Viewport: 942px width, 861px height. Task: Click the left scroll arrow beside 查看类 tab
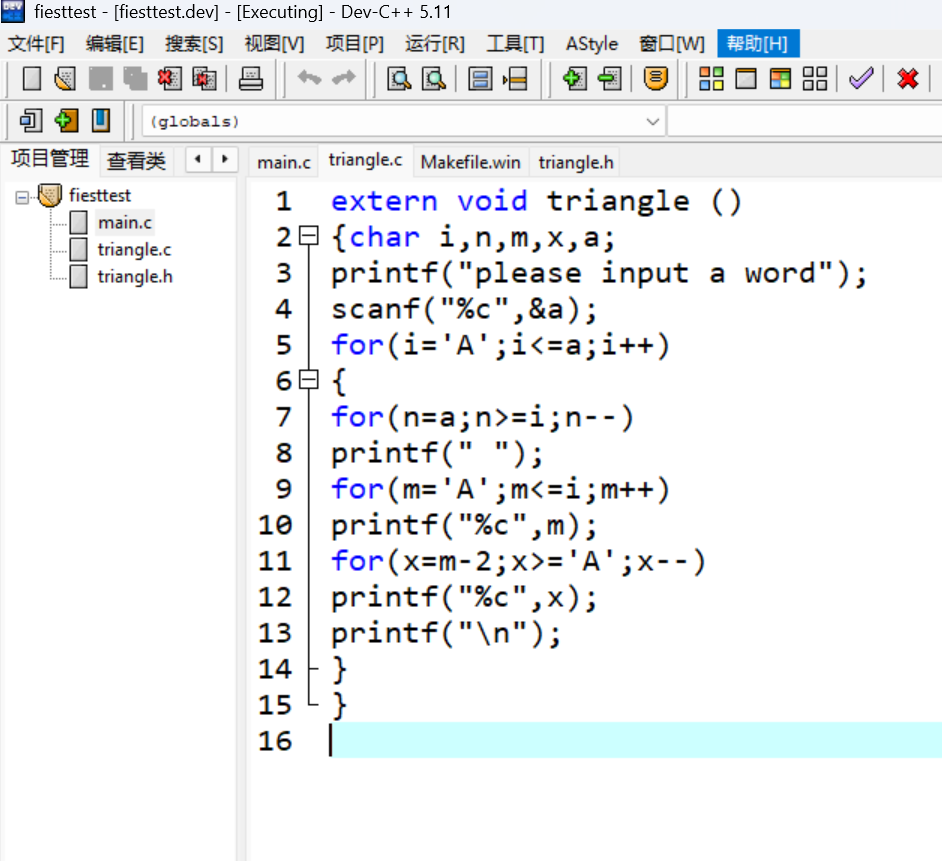click(x=198, y=159)
